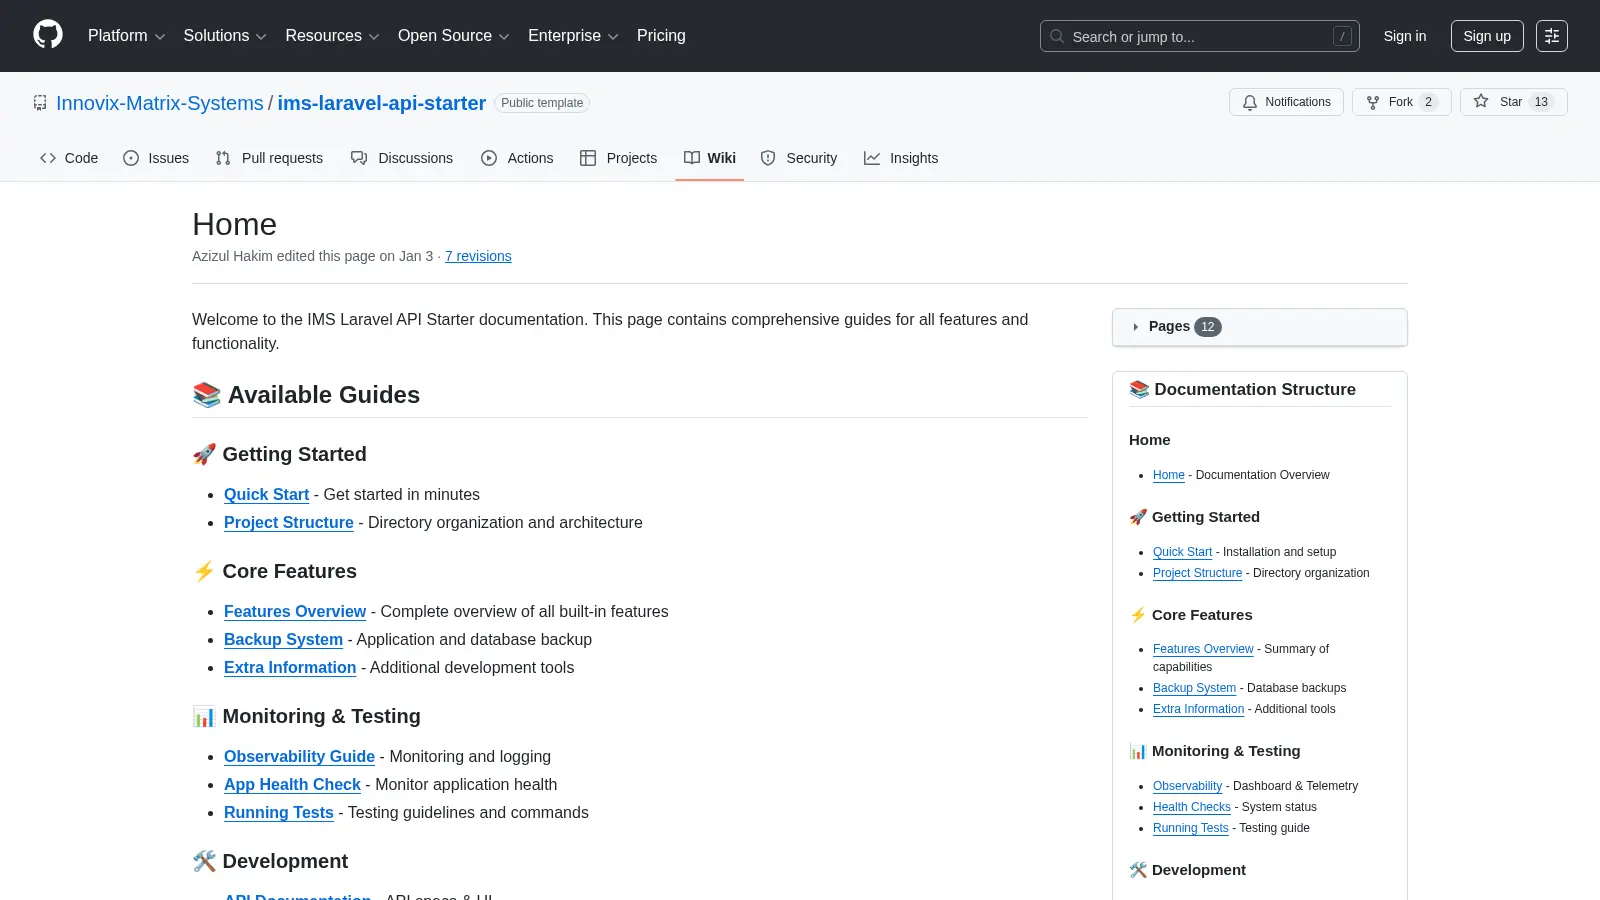Open the appearance settings icon button
Screen dimensions: 1600x900
click(x=1552, y=36)
